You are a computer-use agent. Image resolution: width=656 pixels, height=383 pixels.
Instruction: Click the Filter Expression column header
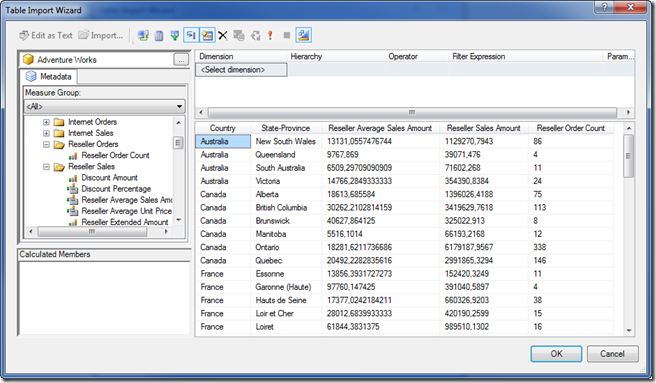[525, 57]
